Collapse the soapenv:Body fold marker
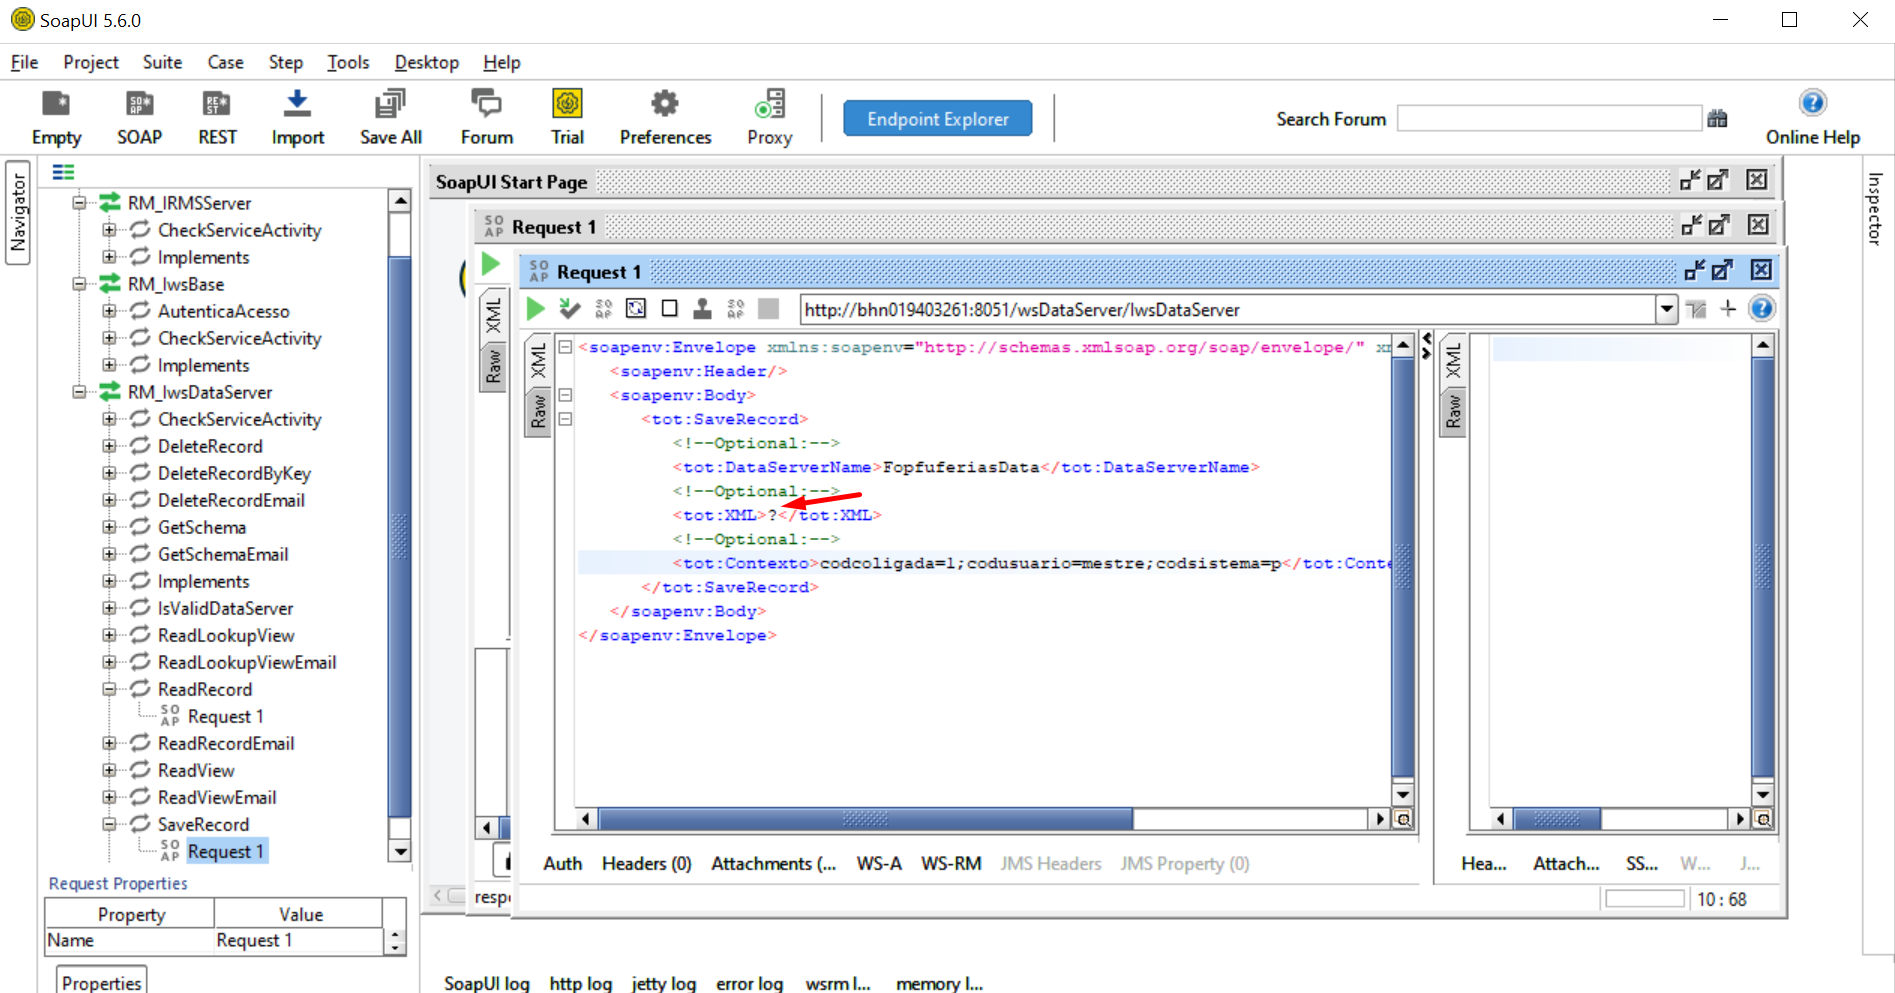Screen dimensions: 1895x993 coord(565,395)
